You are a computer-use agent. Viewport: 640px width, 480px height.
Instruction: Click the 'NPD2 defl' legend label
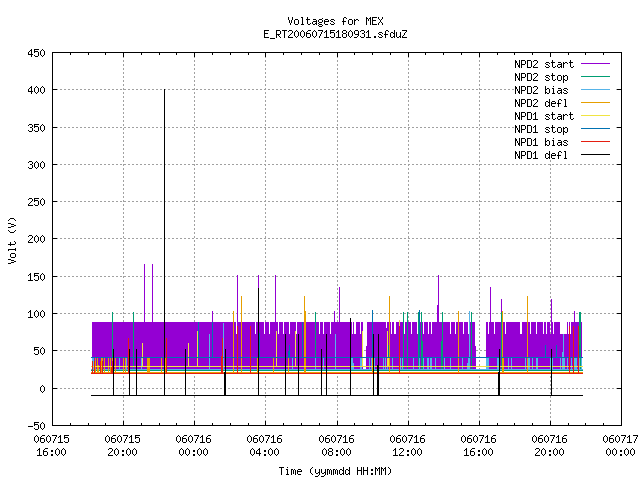pyautogui.click(x=541, y=103)
